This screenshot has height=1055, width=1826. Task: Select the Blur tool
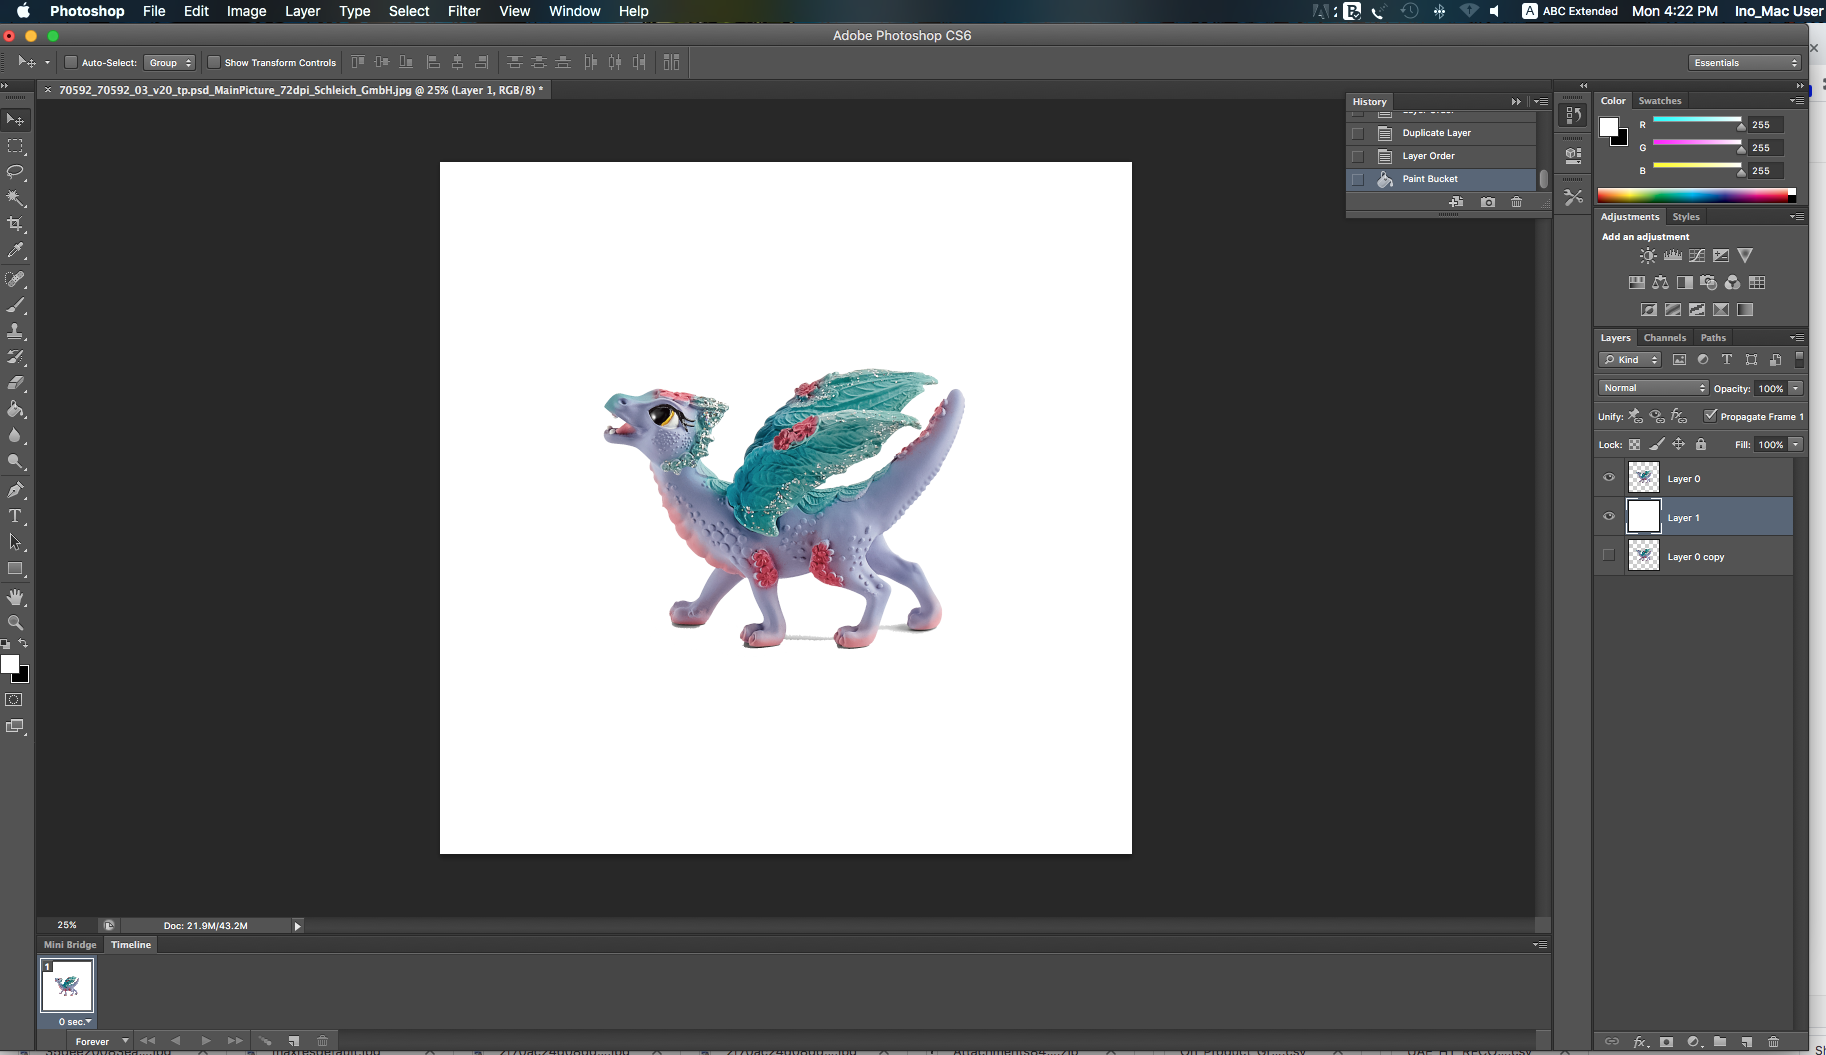15,435
